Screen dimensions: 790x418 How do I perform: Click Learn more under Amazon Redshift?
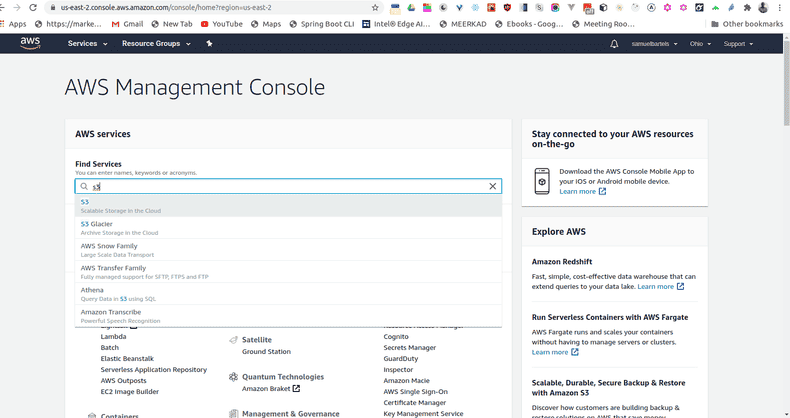(661, 287)
